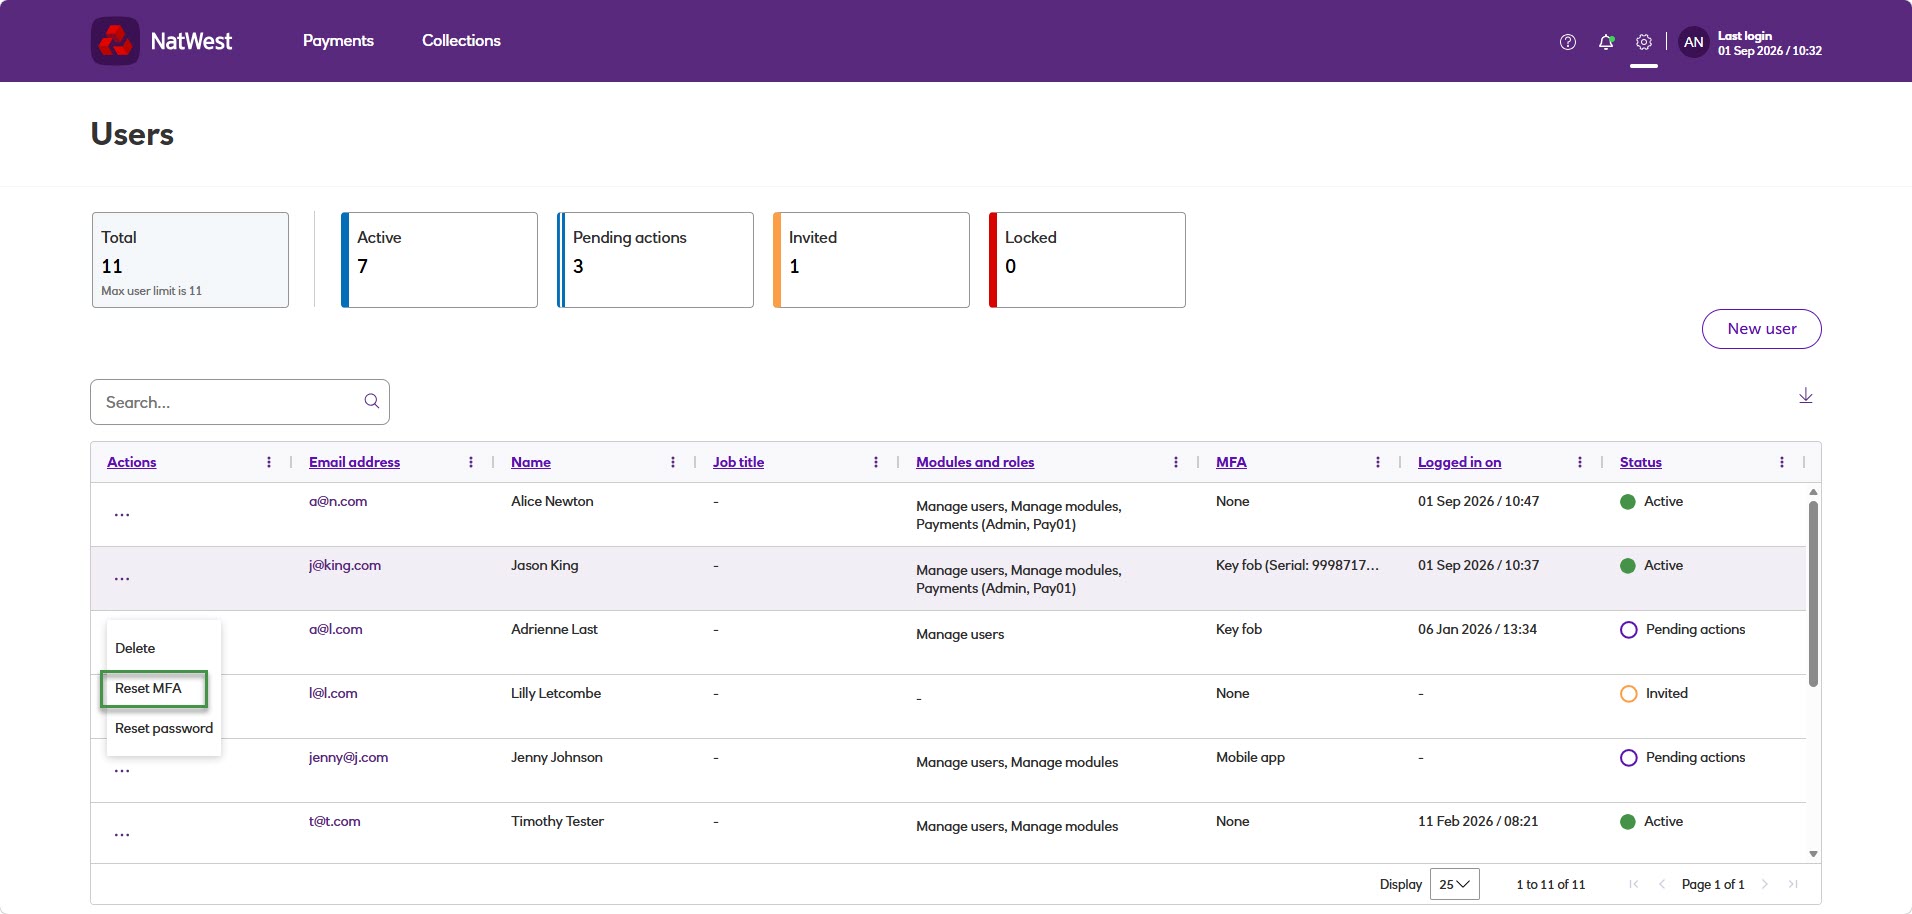The image size is (1912, 914).
Task: Open MFA column options dots
Action: (x=1378, y=462)
